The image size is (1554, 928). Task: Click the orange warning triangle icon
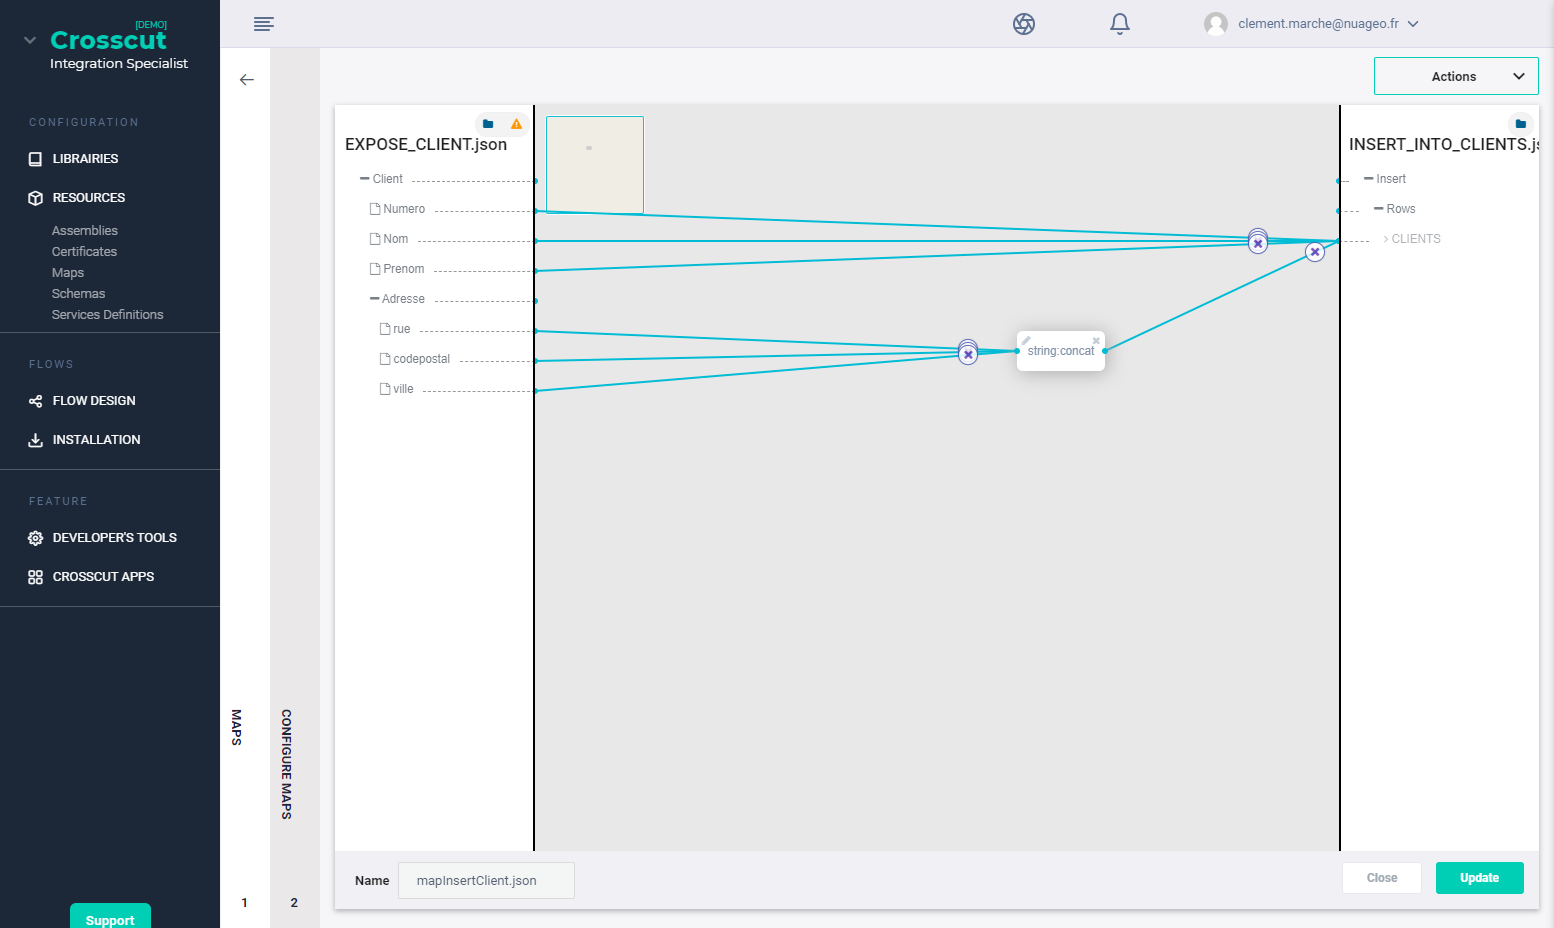click(x=516, y=124)
